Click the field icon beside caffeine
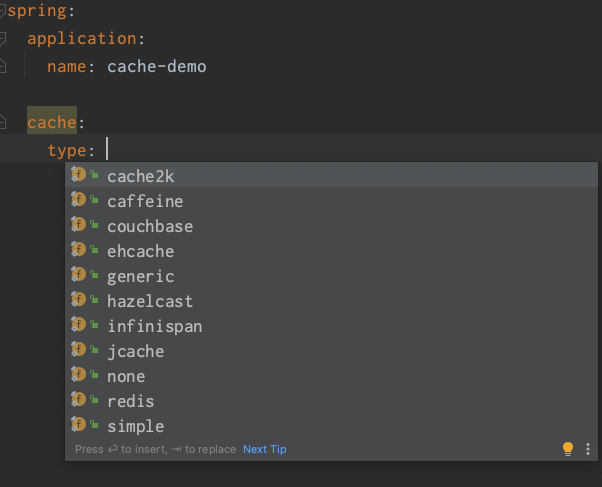 coord(78,200)
